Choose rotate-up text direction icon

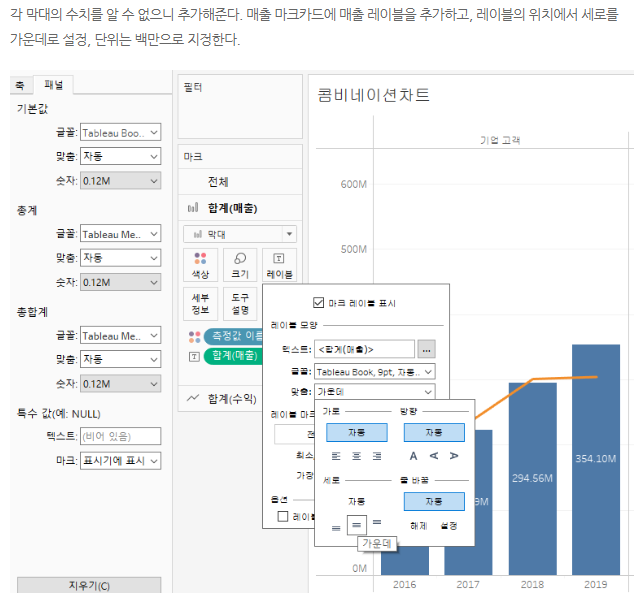tap(434, 456)
